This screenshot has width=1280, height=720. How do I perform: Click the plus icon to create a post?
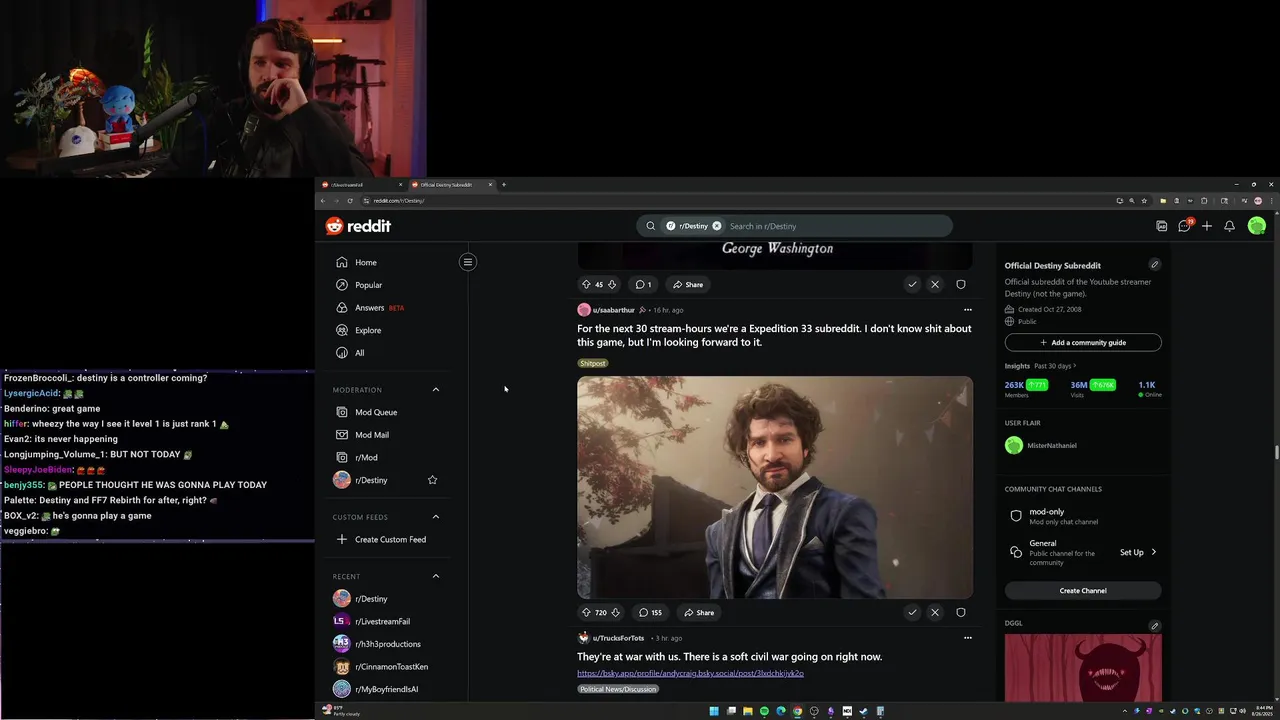1207,226
